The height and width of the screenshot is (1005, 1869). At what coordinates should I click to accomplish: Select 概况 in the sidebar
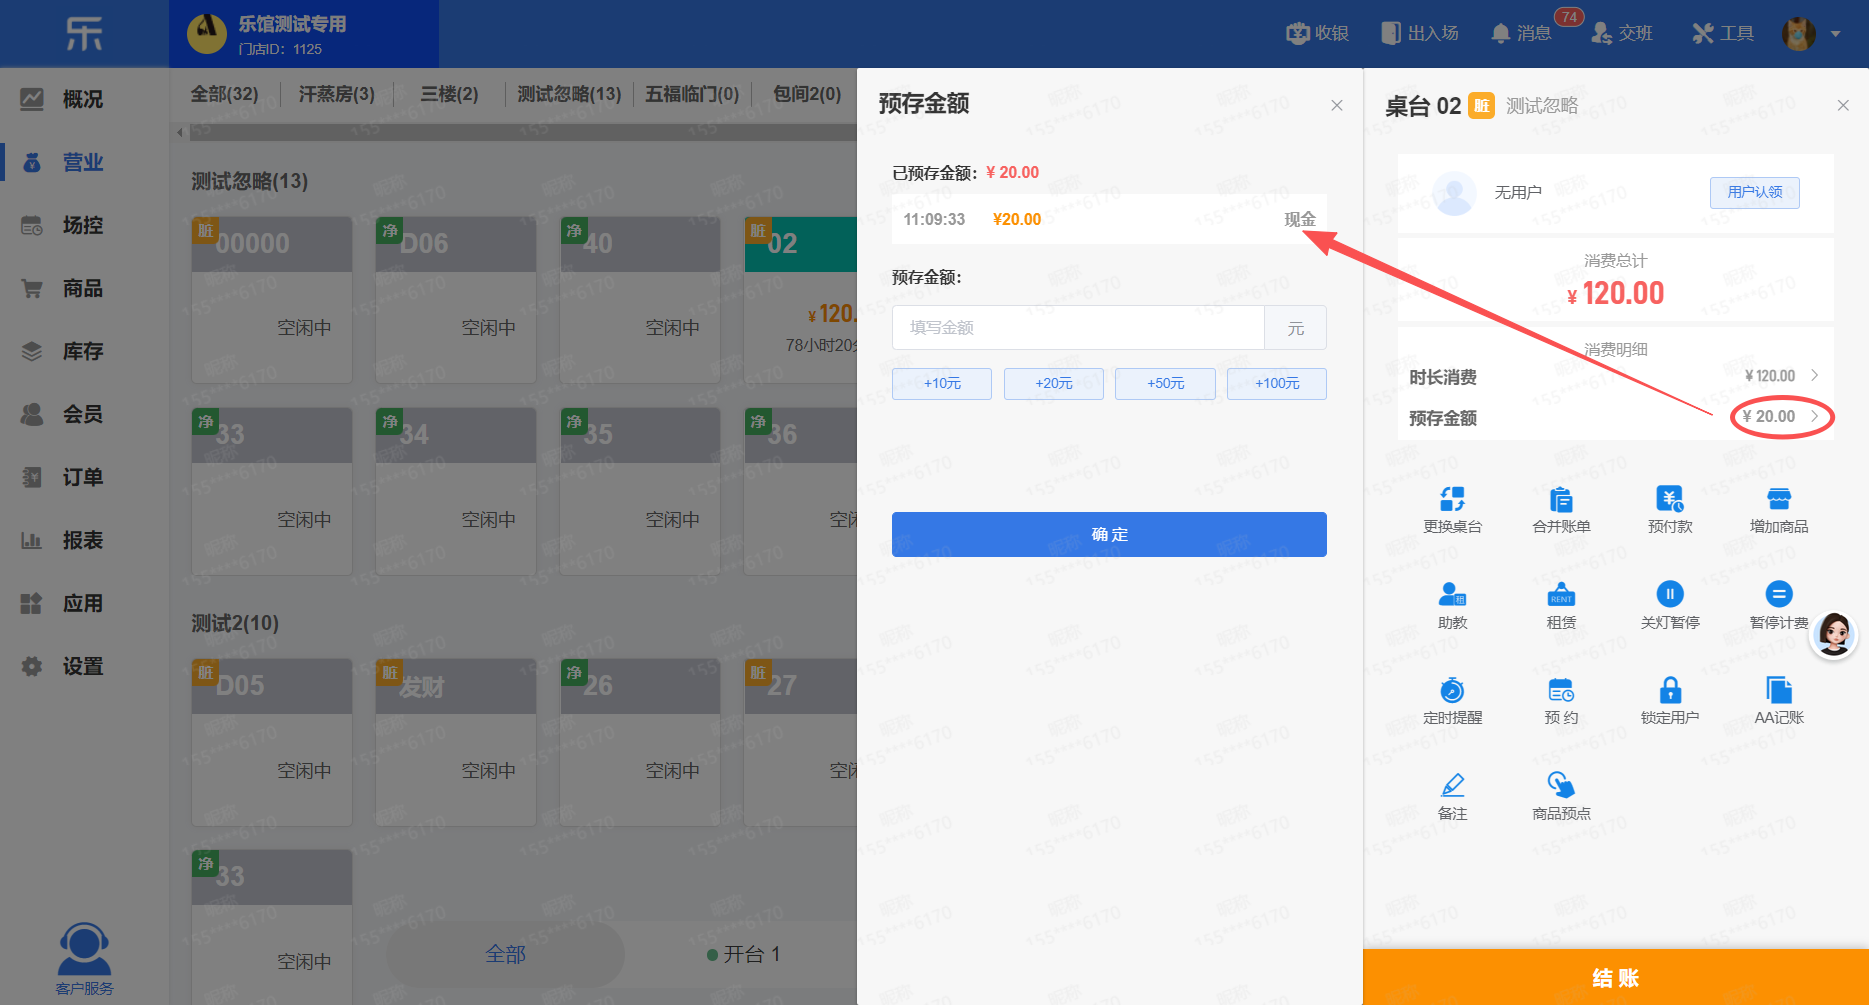coord(84,99)
